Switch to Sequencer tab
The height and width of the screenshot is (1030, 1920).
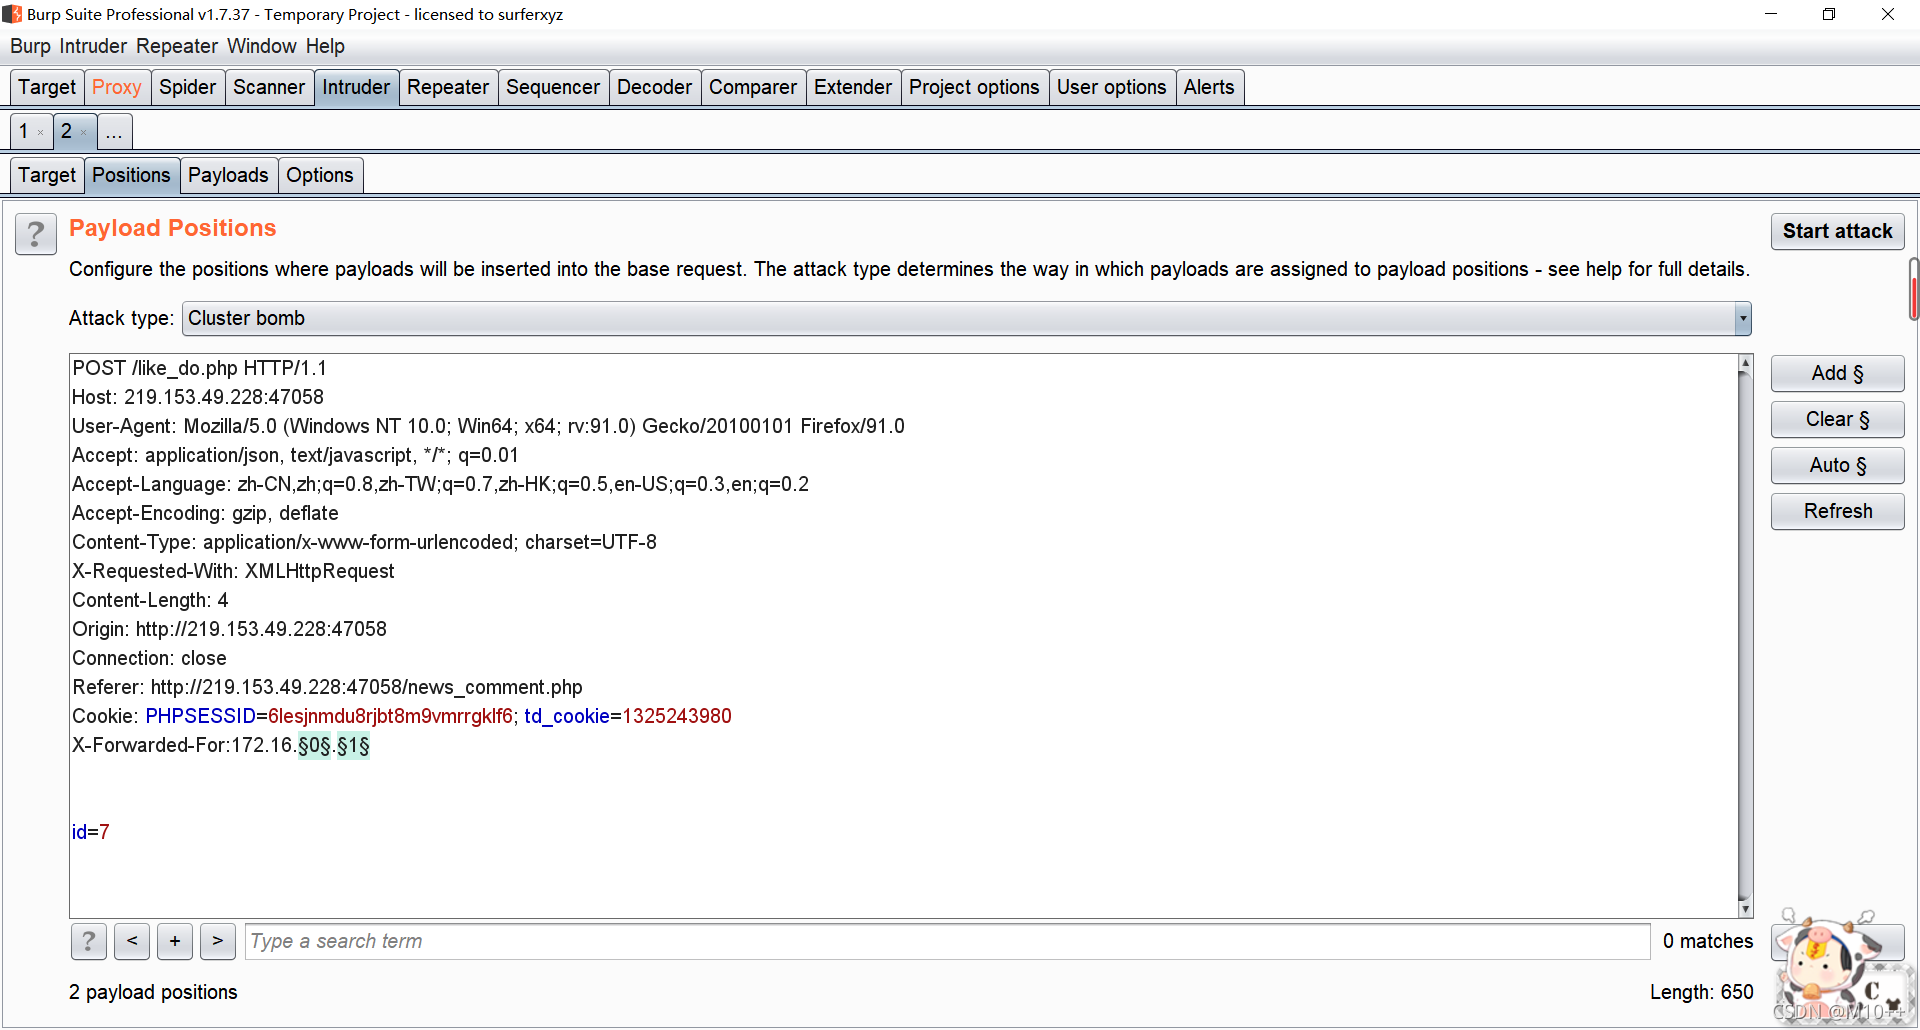553,87
